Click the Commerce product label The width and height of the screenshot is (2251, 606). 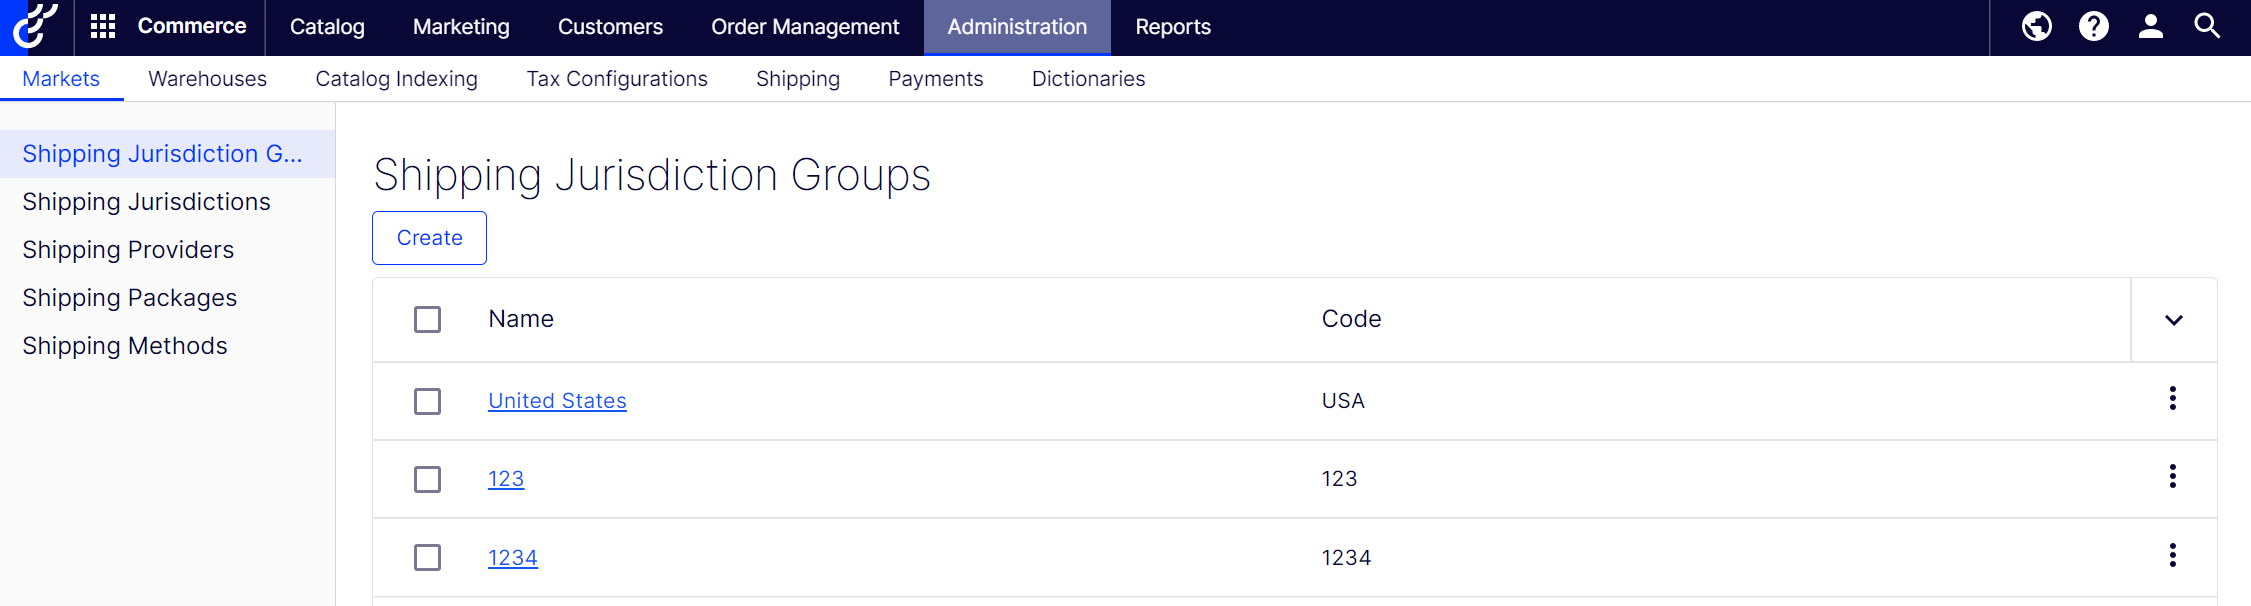tap(192, 26)
